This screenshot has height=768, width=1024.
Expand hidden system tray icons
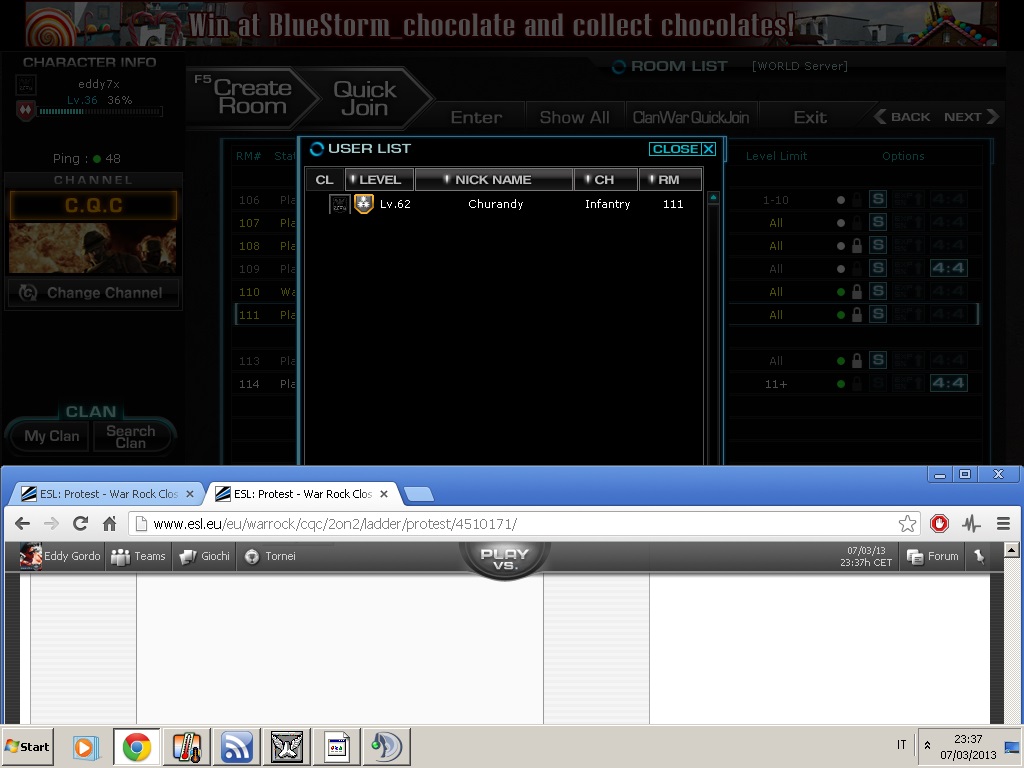(927, 746)
